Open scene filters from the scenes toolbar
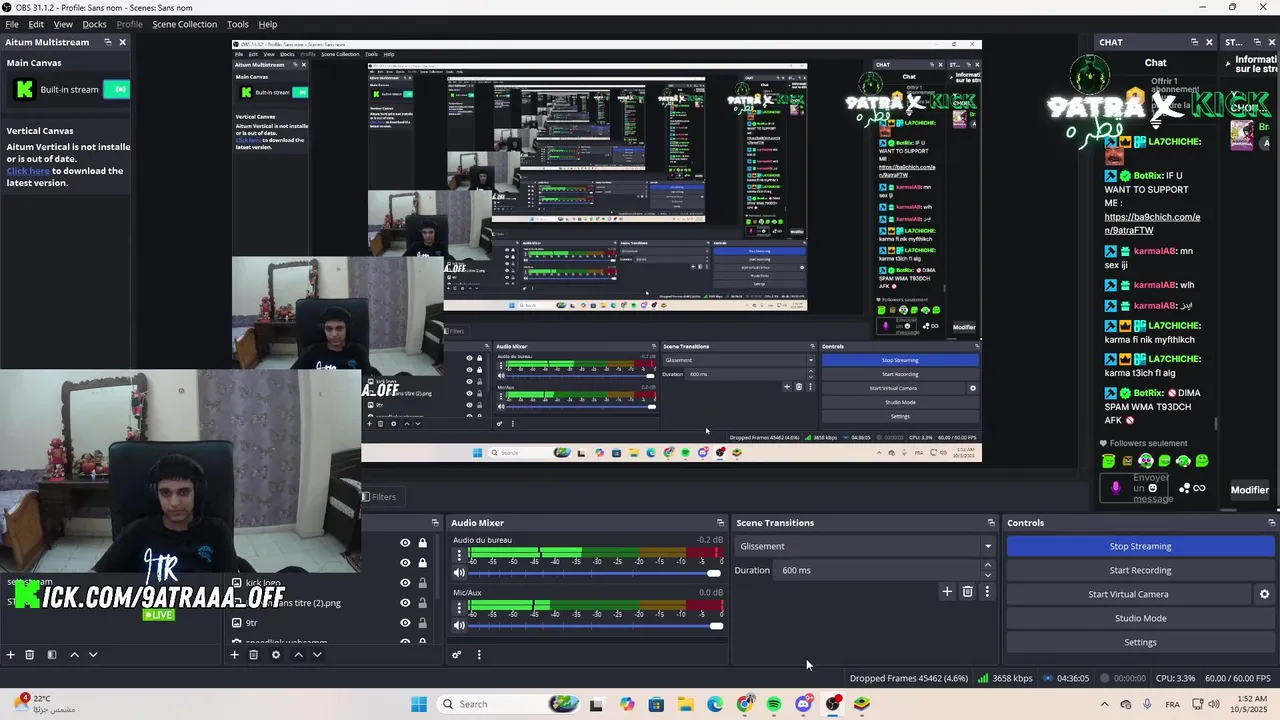Image resolution: width=1280 pixels, height=720 pixels. point(51,655)
